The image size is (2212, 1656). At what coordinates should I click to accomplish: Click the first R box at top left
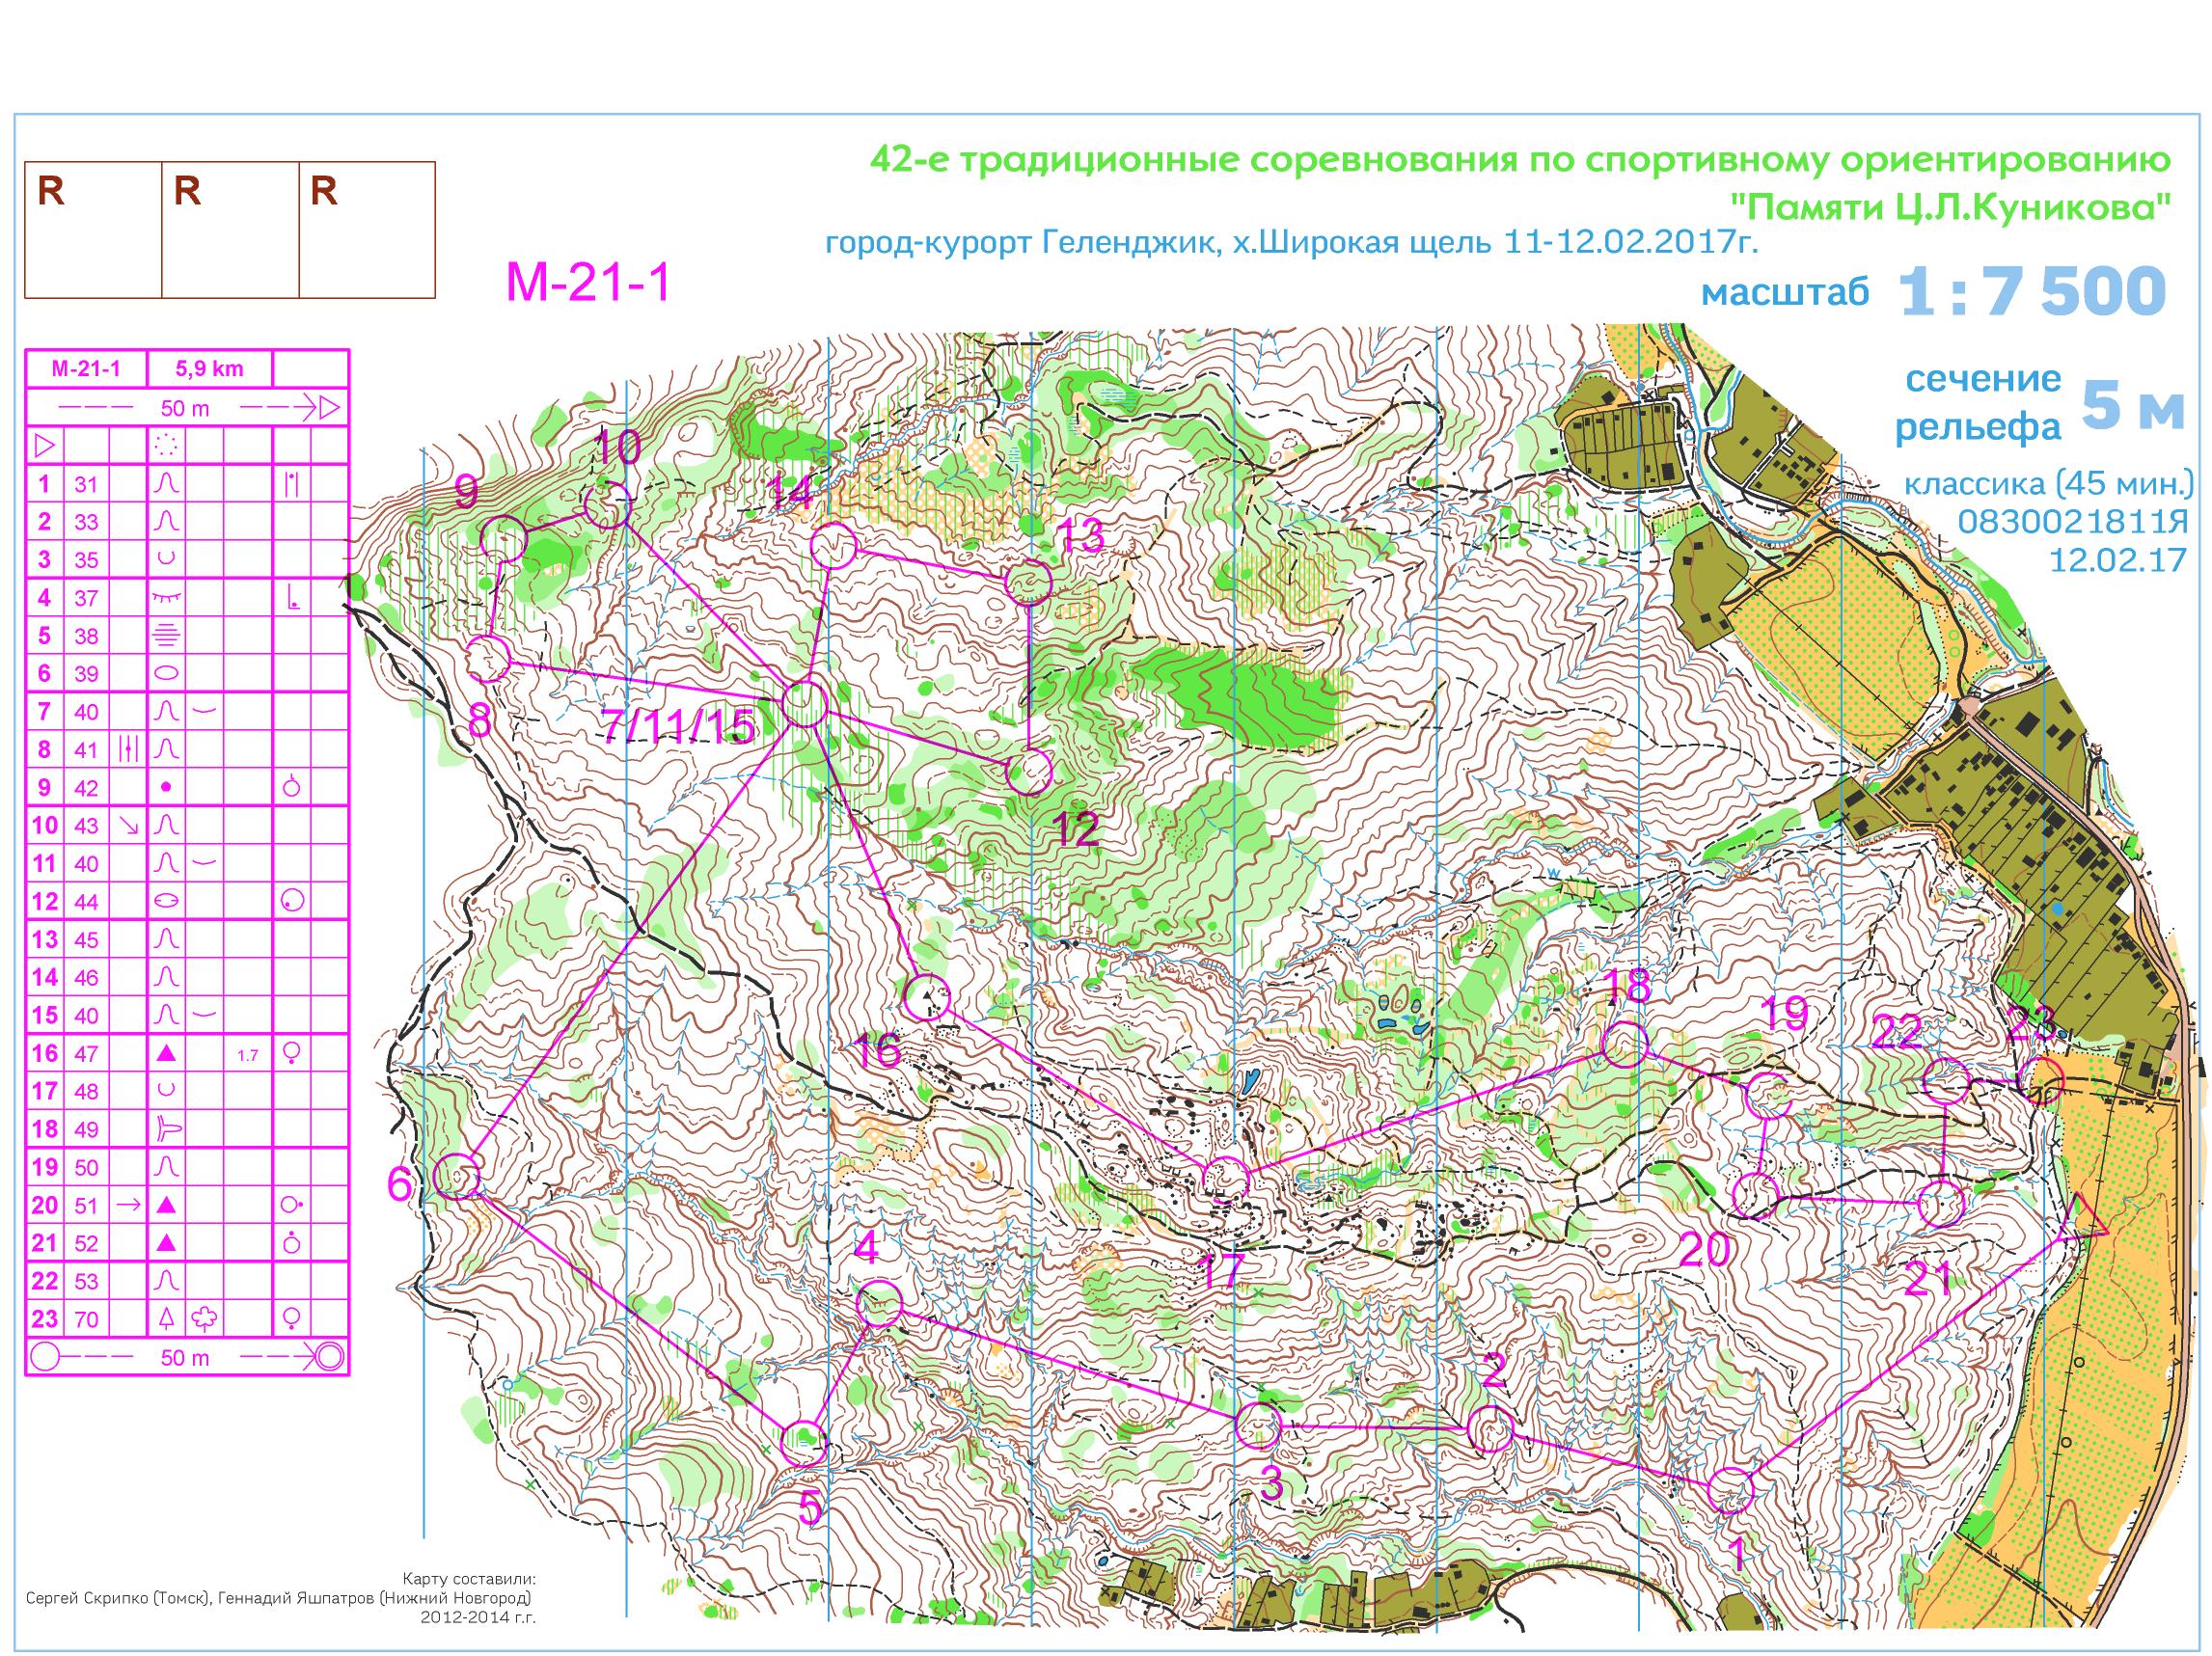pyautogui.click(x=93, y=230)
